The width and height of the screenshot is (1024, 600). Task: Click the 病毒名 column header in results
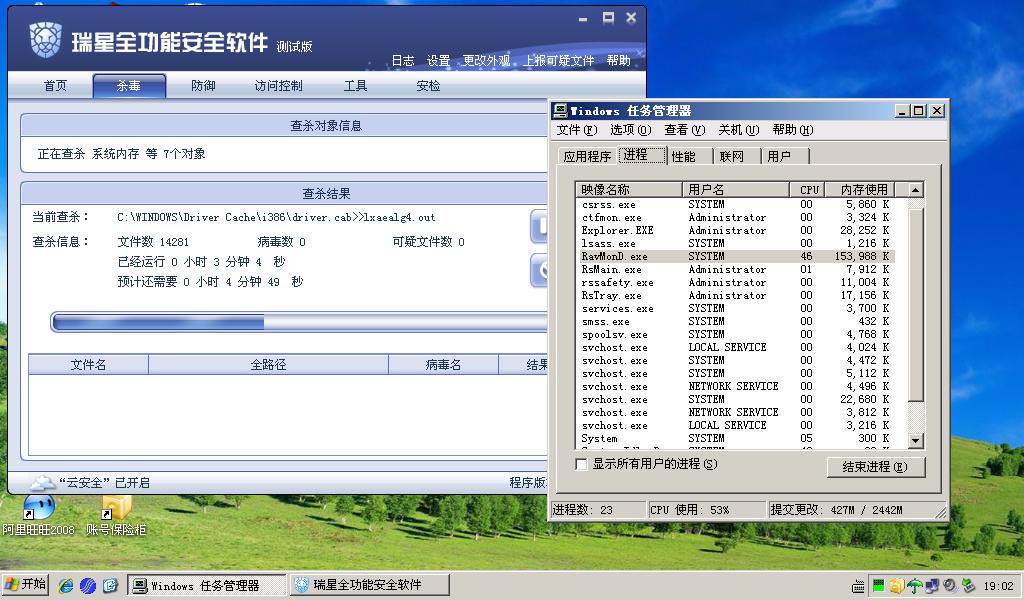click(443, 365)
